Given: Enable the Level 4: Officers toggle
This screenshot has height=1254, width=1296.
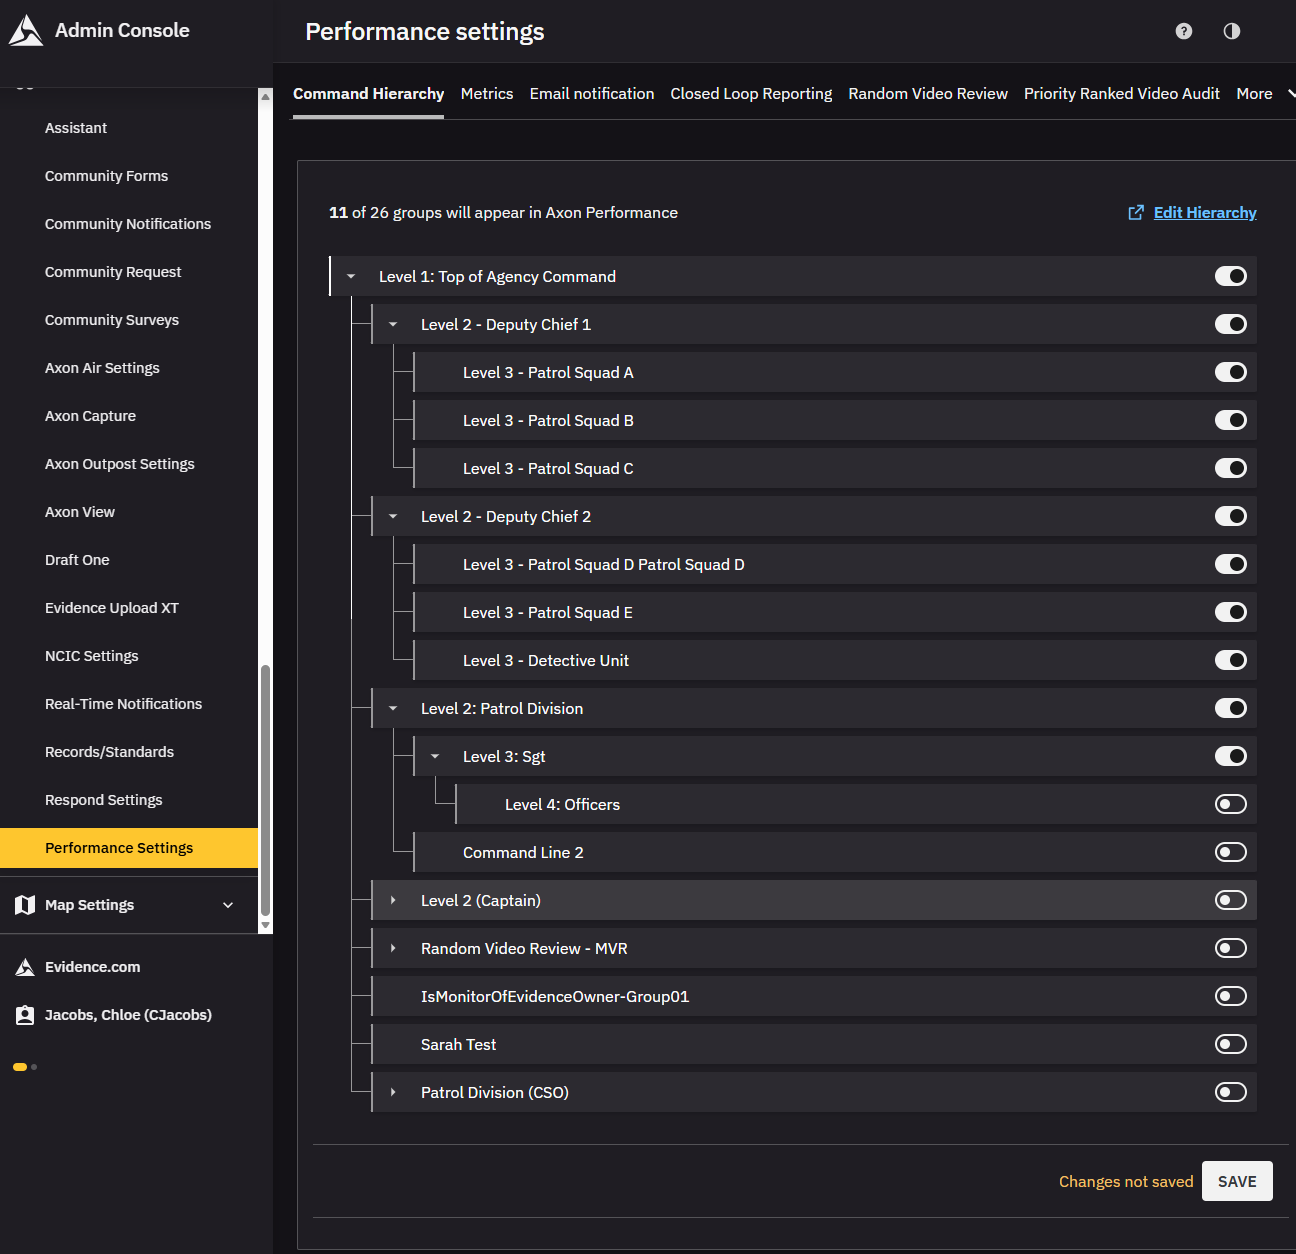Looking at the screenshot, I should pos(1230,804).
